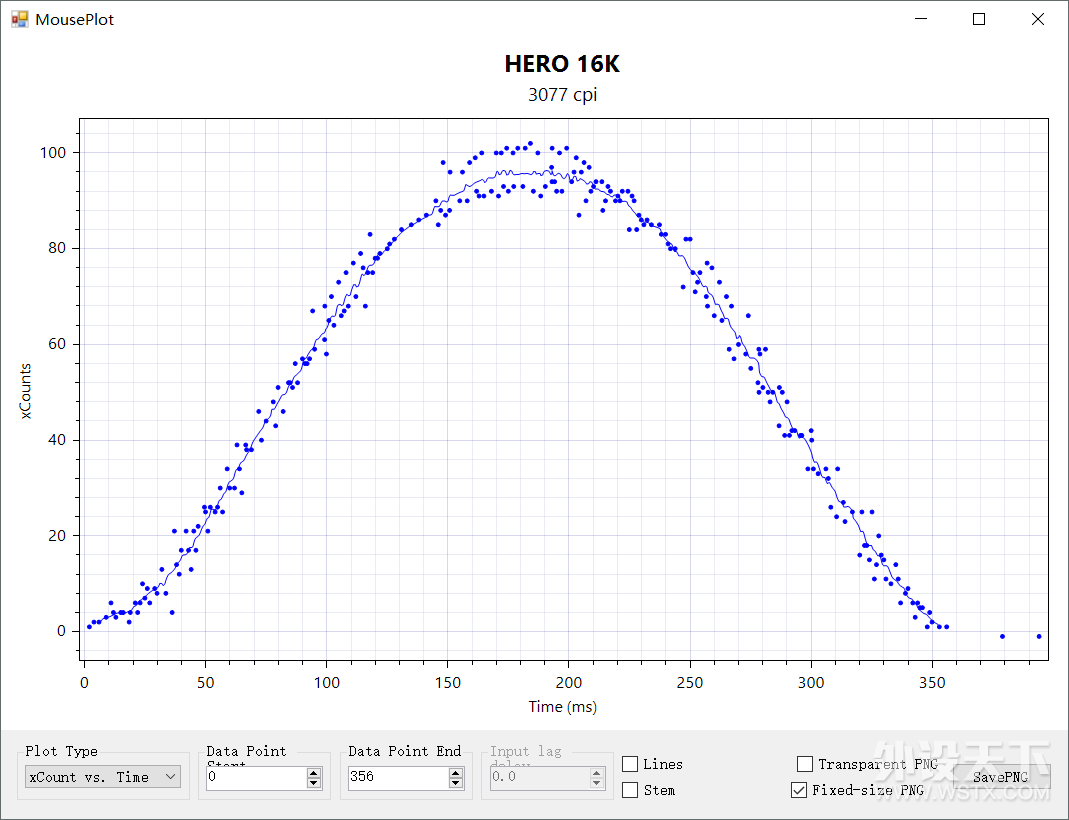Minimize the MousePlot window

tap(921, 19)
